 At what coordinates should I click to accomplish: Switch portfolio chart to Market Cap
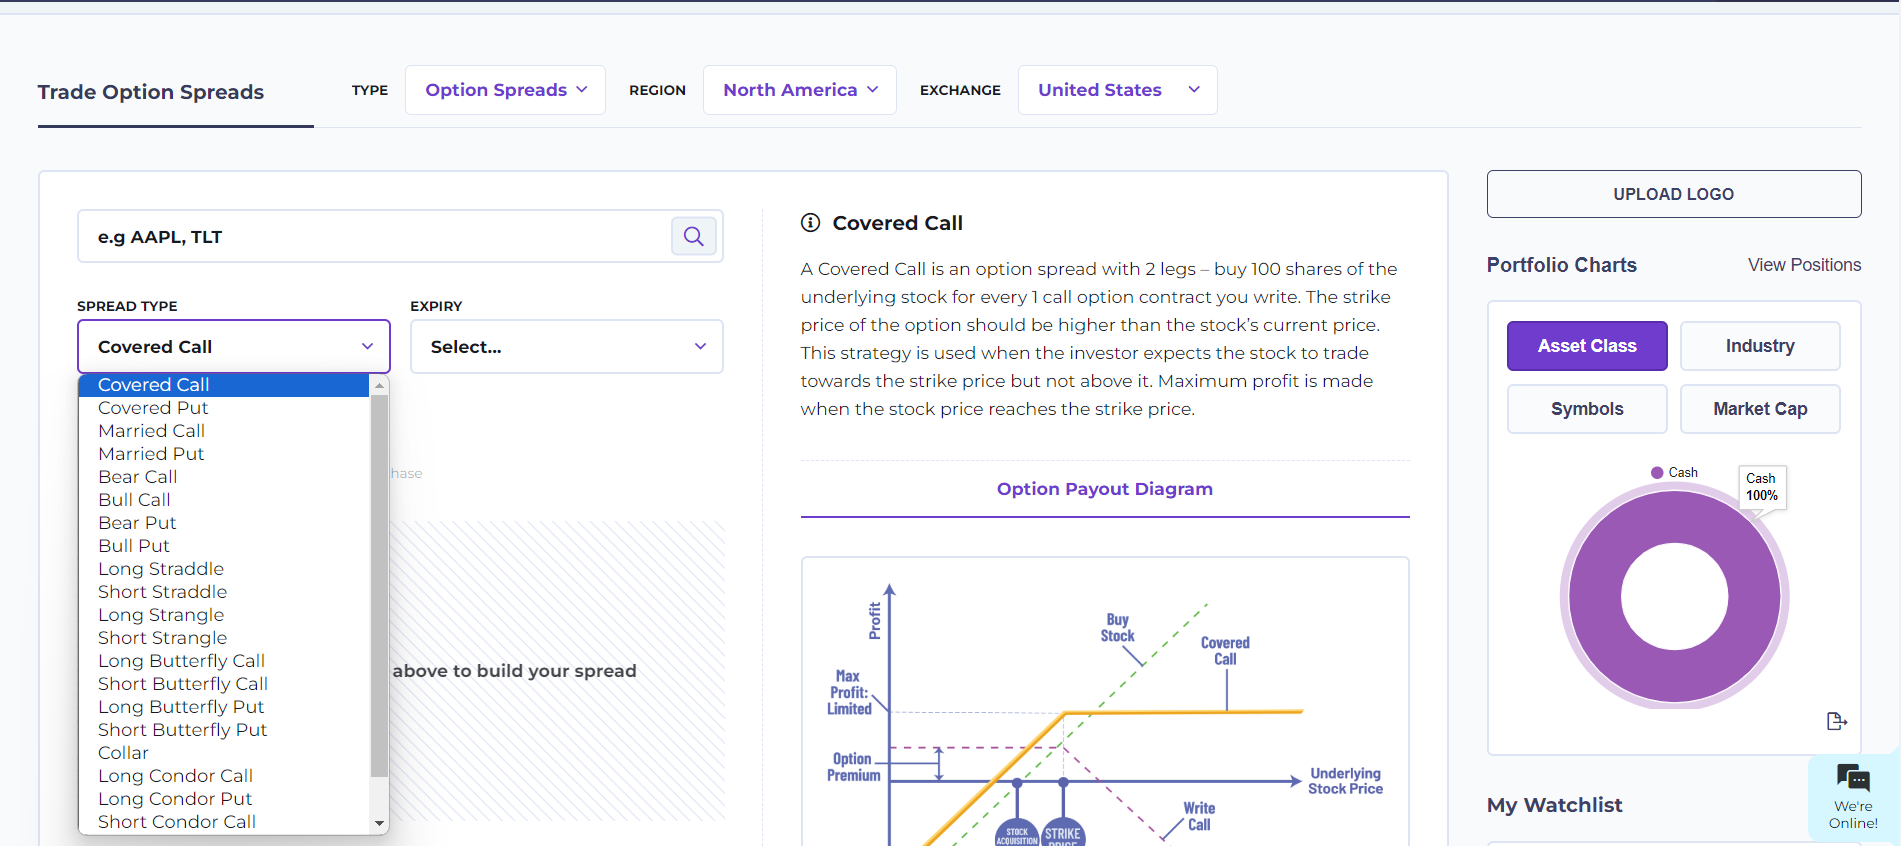(x=1760, y=409)
